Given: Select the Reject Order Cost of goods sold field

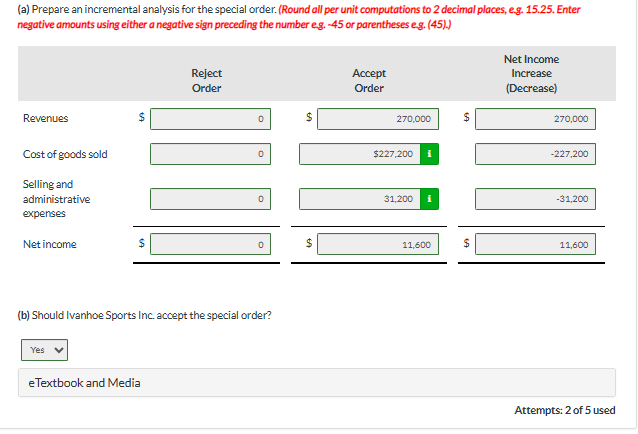Looking at the screenshot, I should pos(210,154).
